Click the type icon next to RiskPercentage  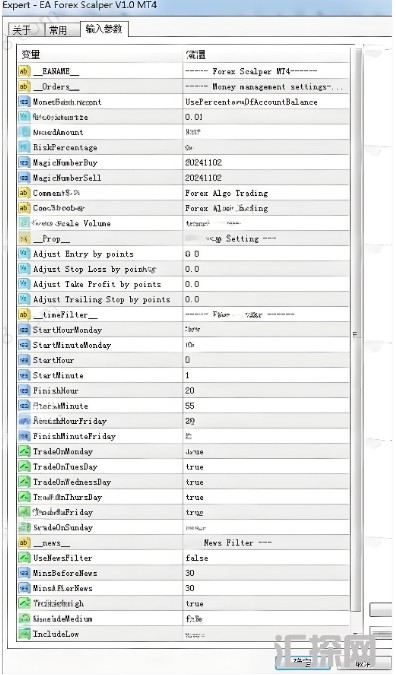click(24, 147)
